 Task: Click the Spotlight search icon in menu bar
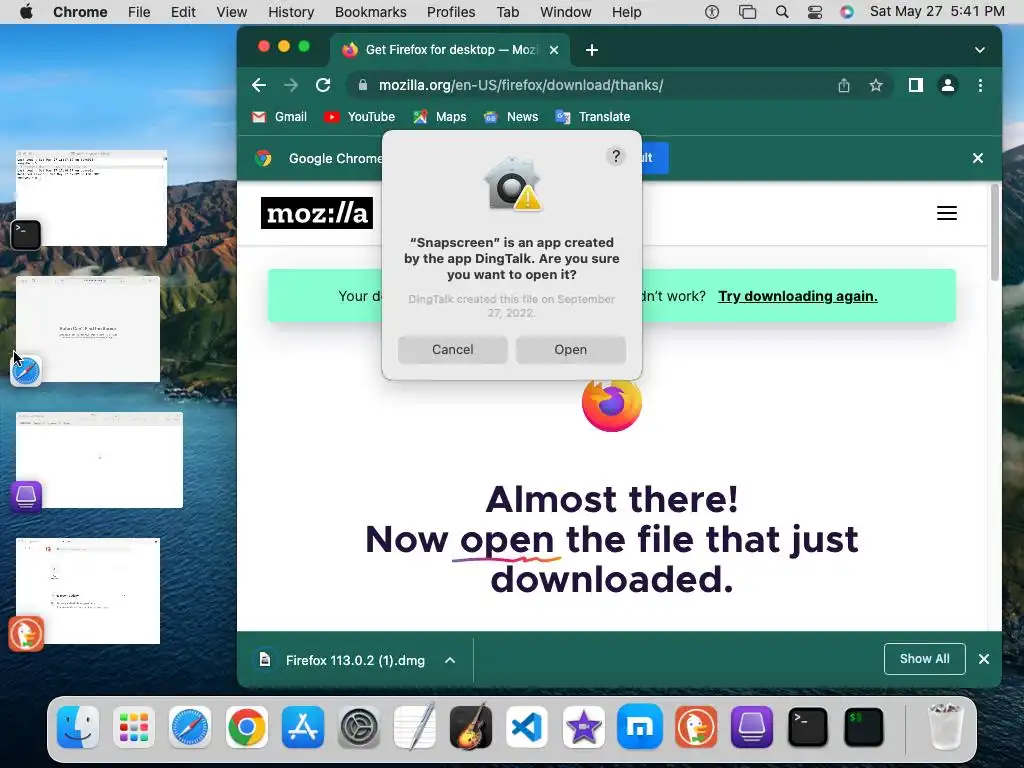click(782, 12)
